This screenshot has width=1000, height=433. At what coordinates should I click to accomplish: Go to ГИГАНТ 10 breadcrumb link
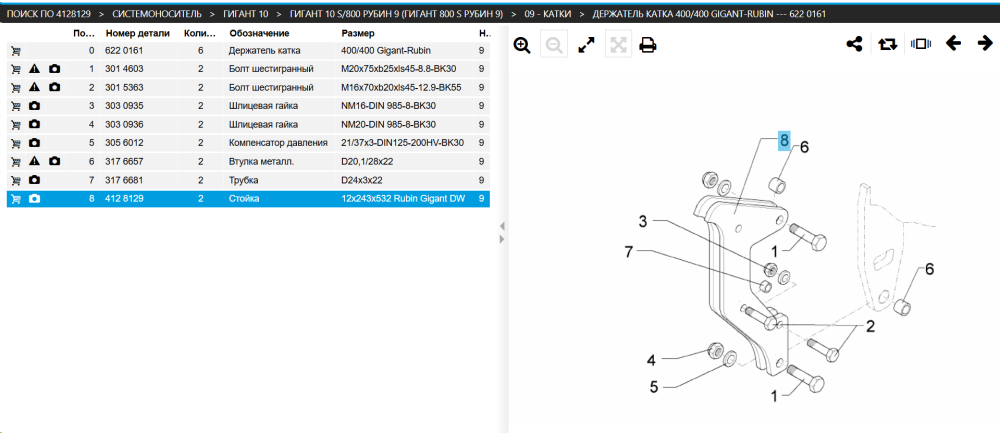246,13
